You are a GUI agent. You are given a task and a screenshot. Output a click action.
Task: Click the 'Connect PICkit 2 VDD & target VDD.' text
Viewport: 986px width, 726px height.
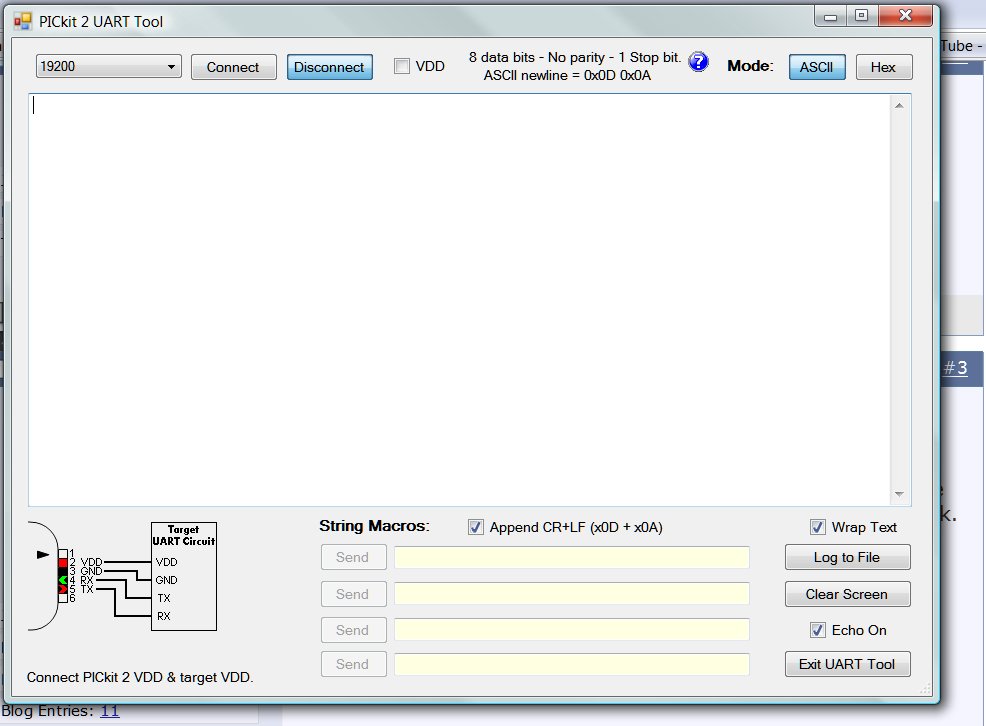pos(140,677)
